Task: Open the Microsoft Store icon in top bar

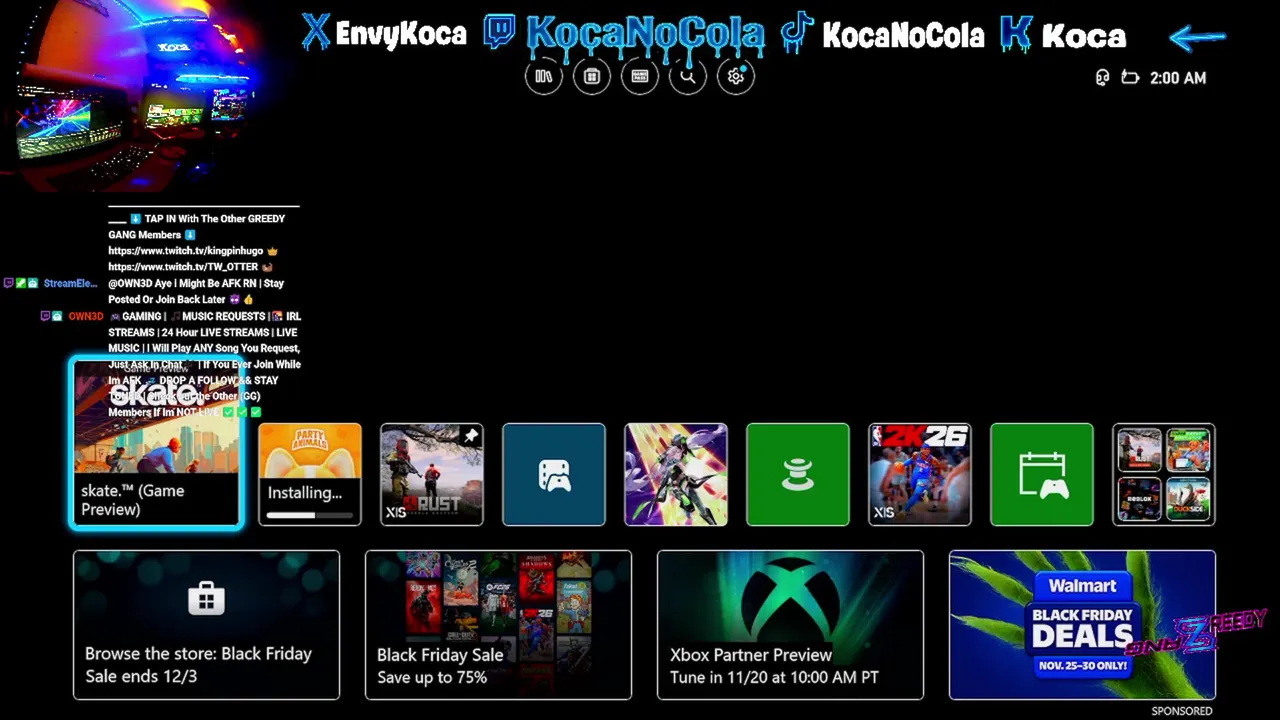Action: pyautogui.click(x=592, y=76)
